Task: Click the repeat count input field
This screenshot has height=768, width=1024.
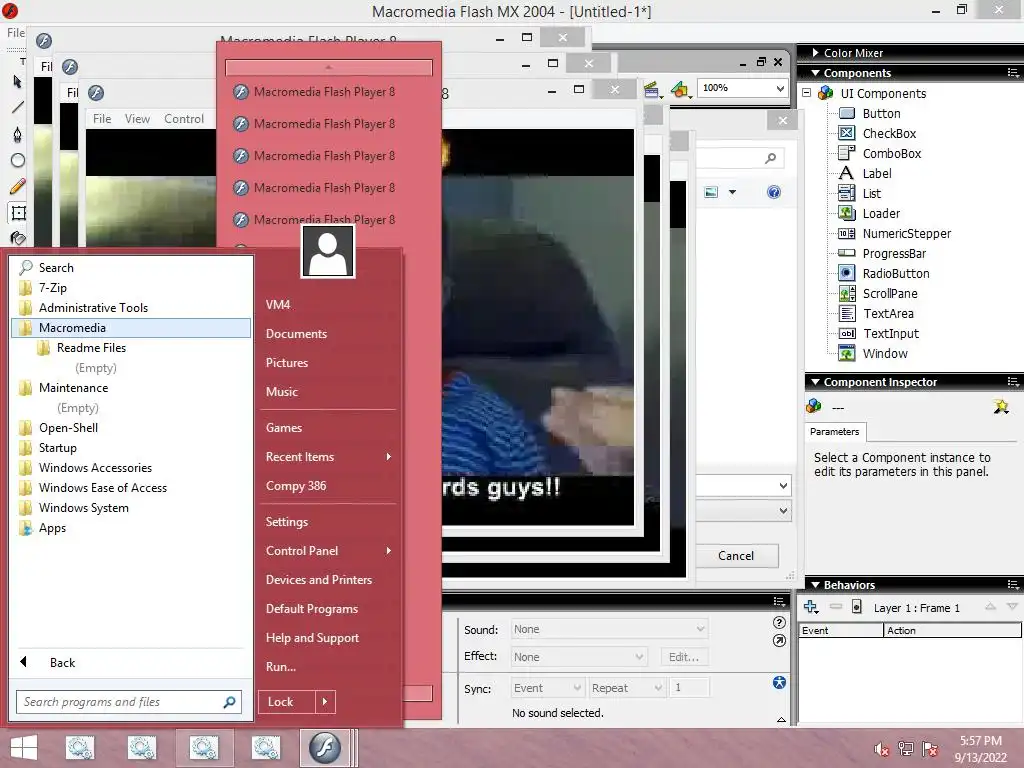Action: 690,688
